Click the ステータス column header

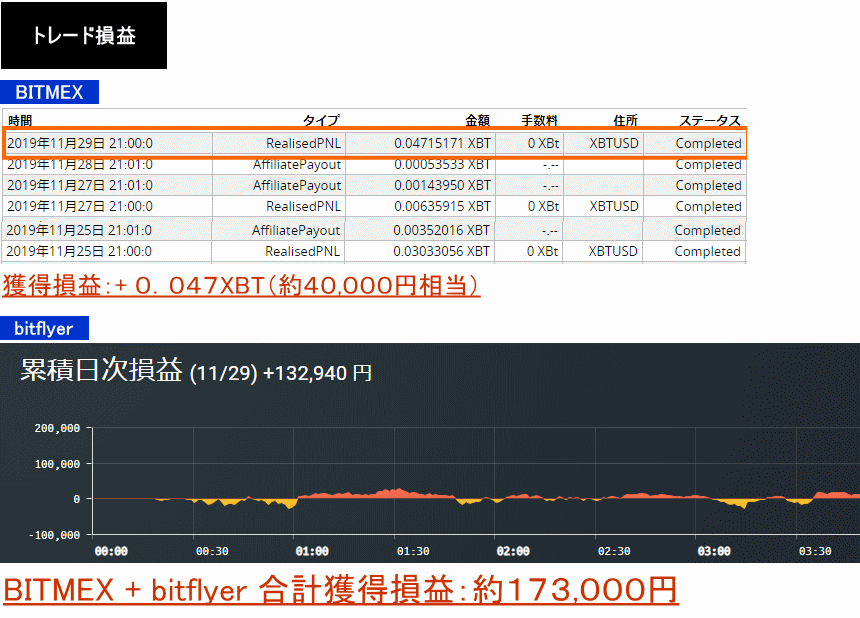[710, 120]
